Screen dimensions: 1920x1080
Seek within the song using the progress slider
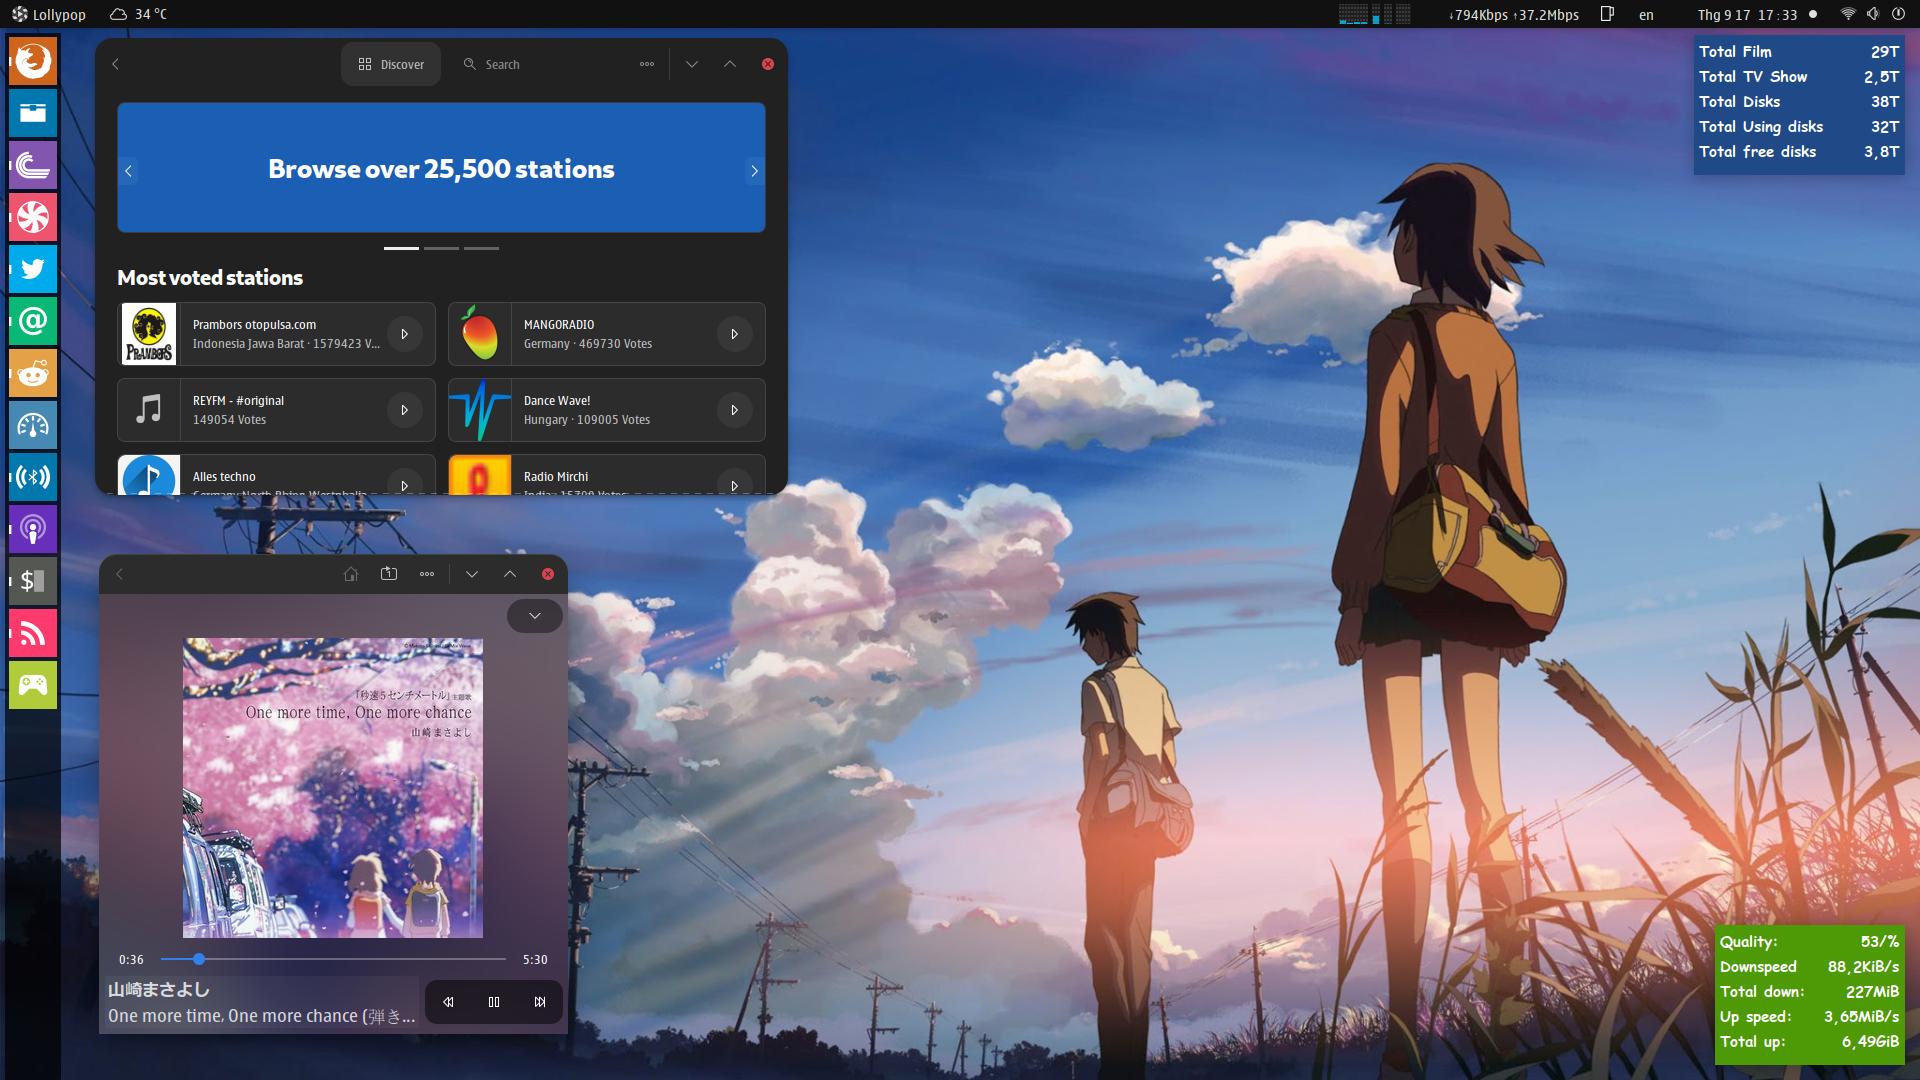(x=333, y=959)
